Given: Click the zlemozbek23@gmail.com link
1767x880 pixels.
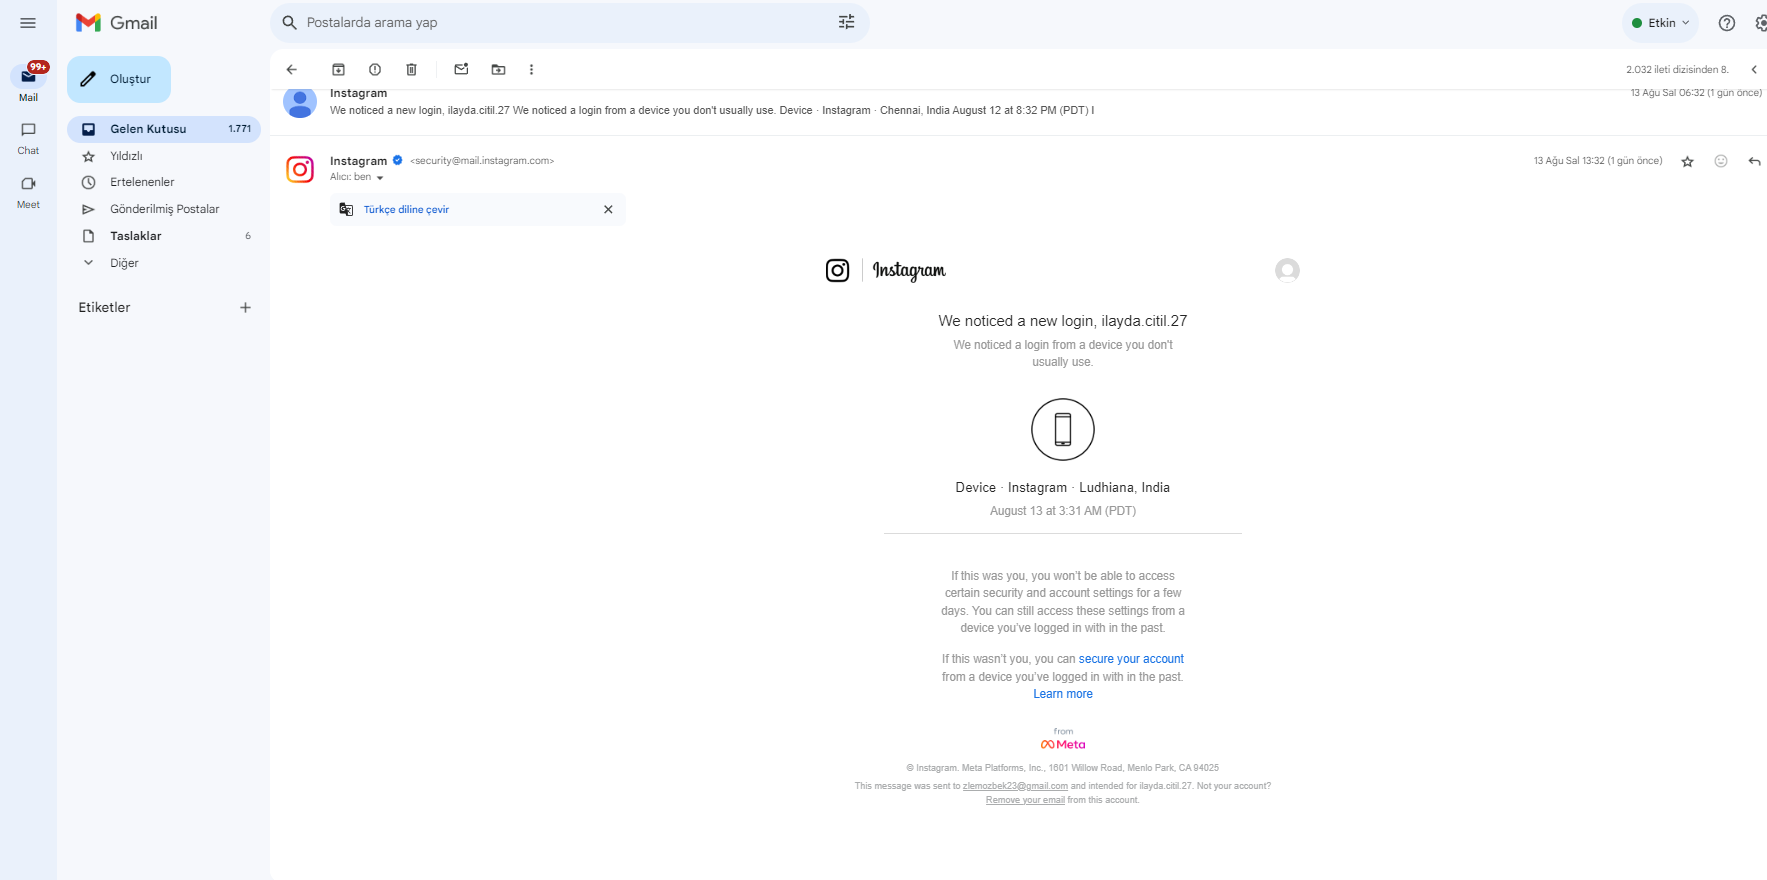Looking at the screenshot, I should click(1015, 786).
